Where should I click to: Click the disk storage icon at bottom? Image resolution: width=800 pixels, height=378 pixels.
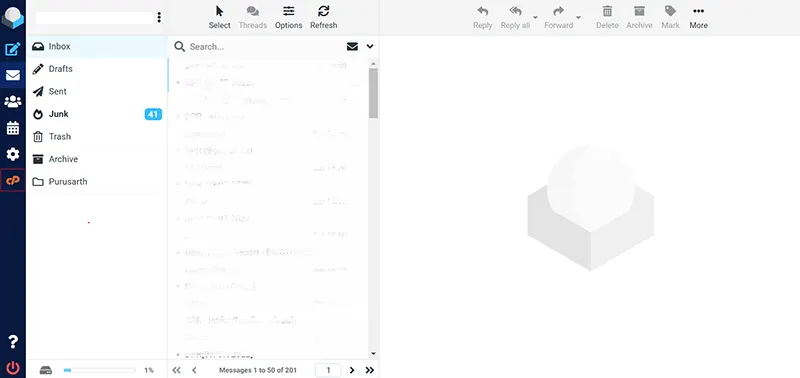click(x=46, y=370)
